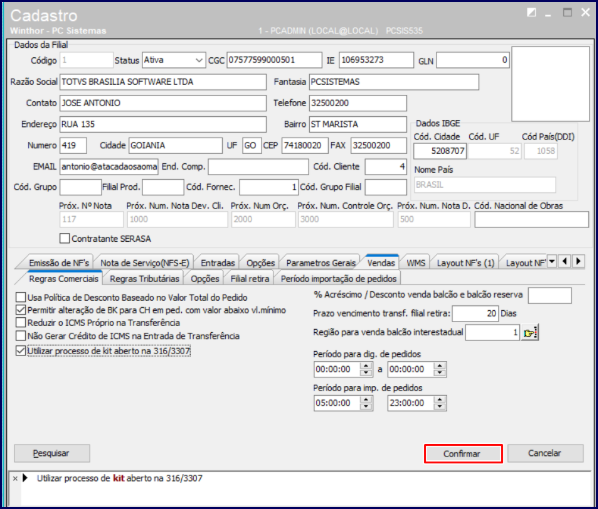Switch to the WMS tab
Viewport: 598px width, 509px height.
(416, 263)
